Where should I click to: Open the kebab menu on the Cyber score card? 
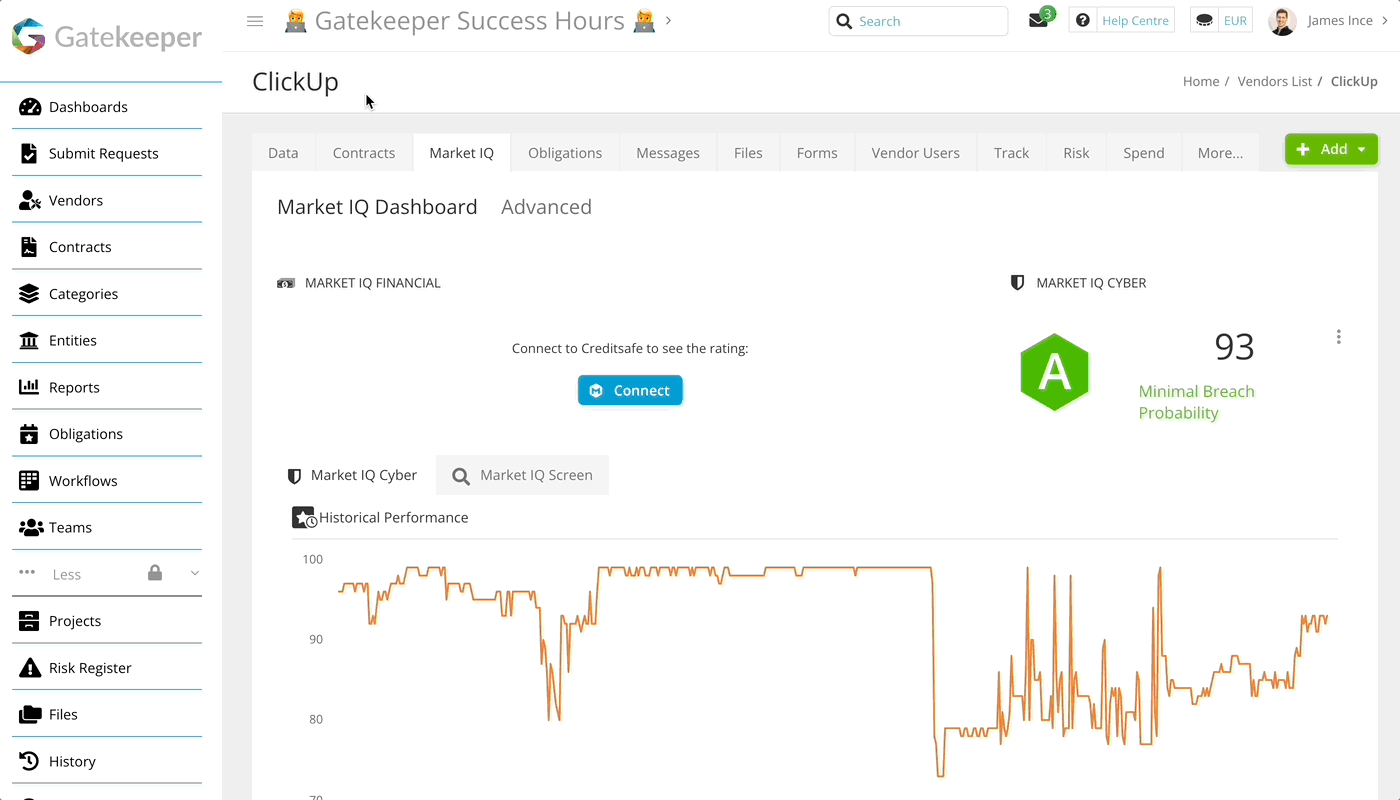click(x=1338, y=336)
